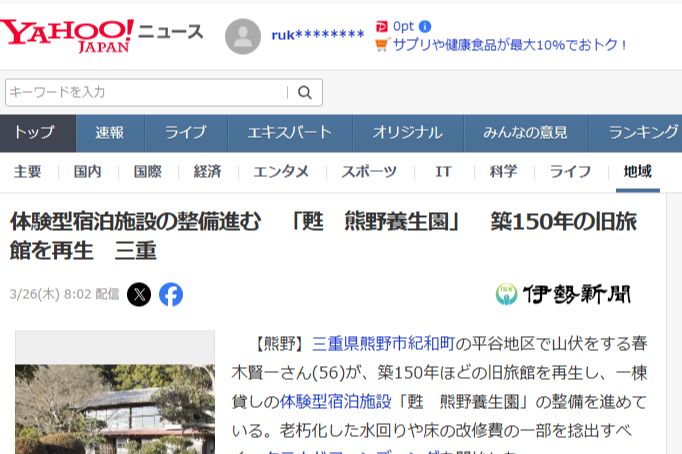682x454 pixels.
Task: Focus the keyword search input field
Action: (145, 92)
